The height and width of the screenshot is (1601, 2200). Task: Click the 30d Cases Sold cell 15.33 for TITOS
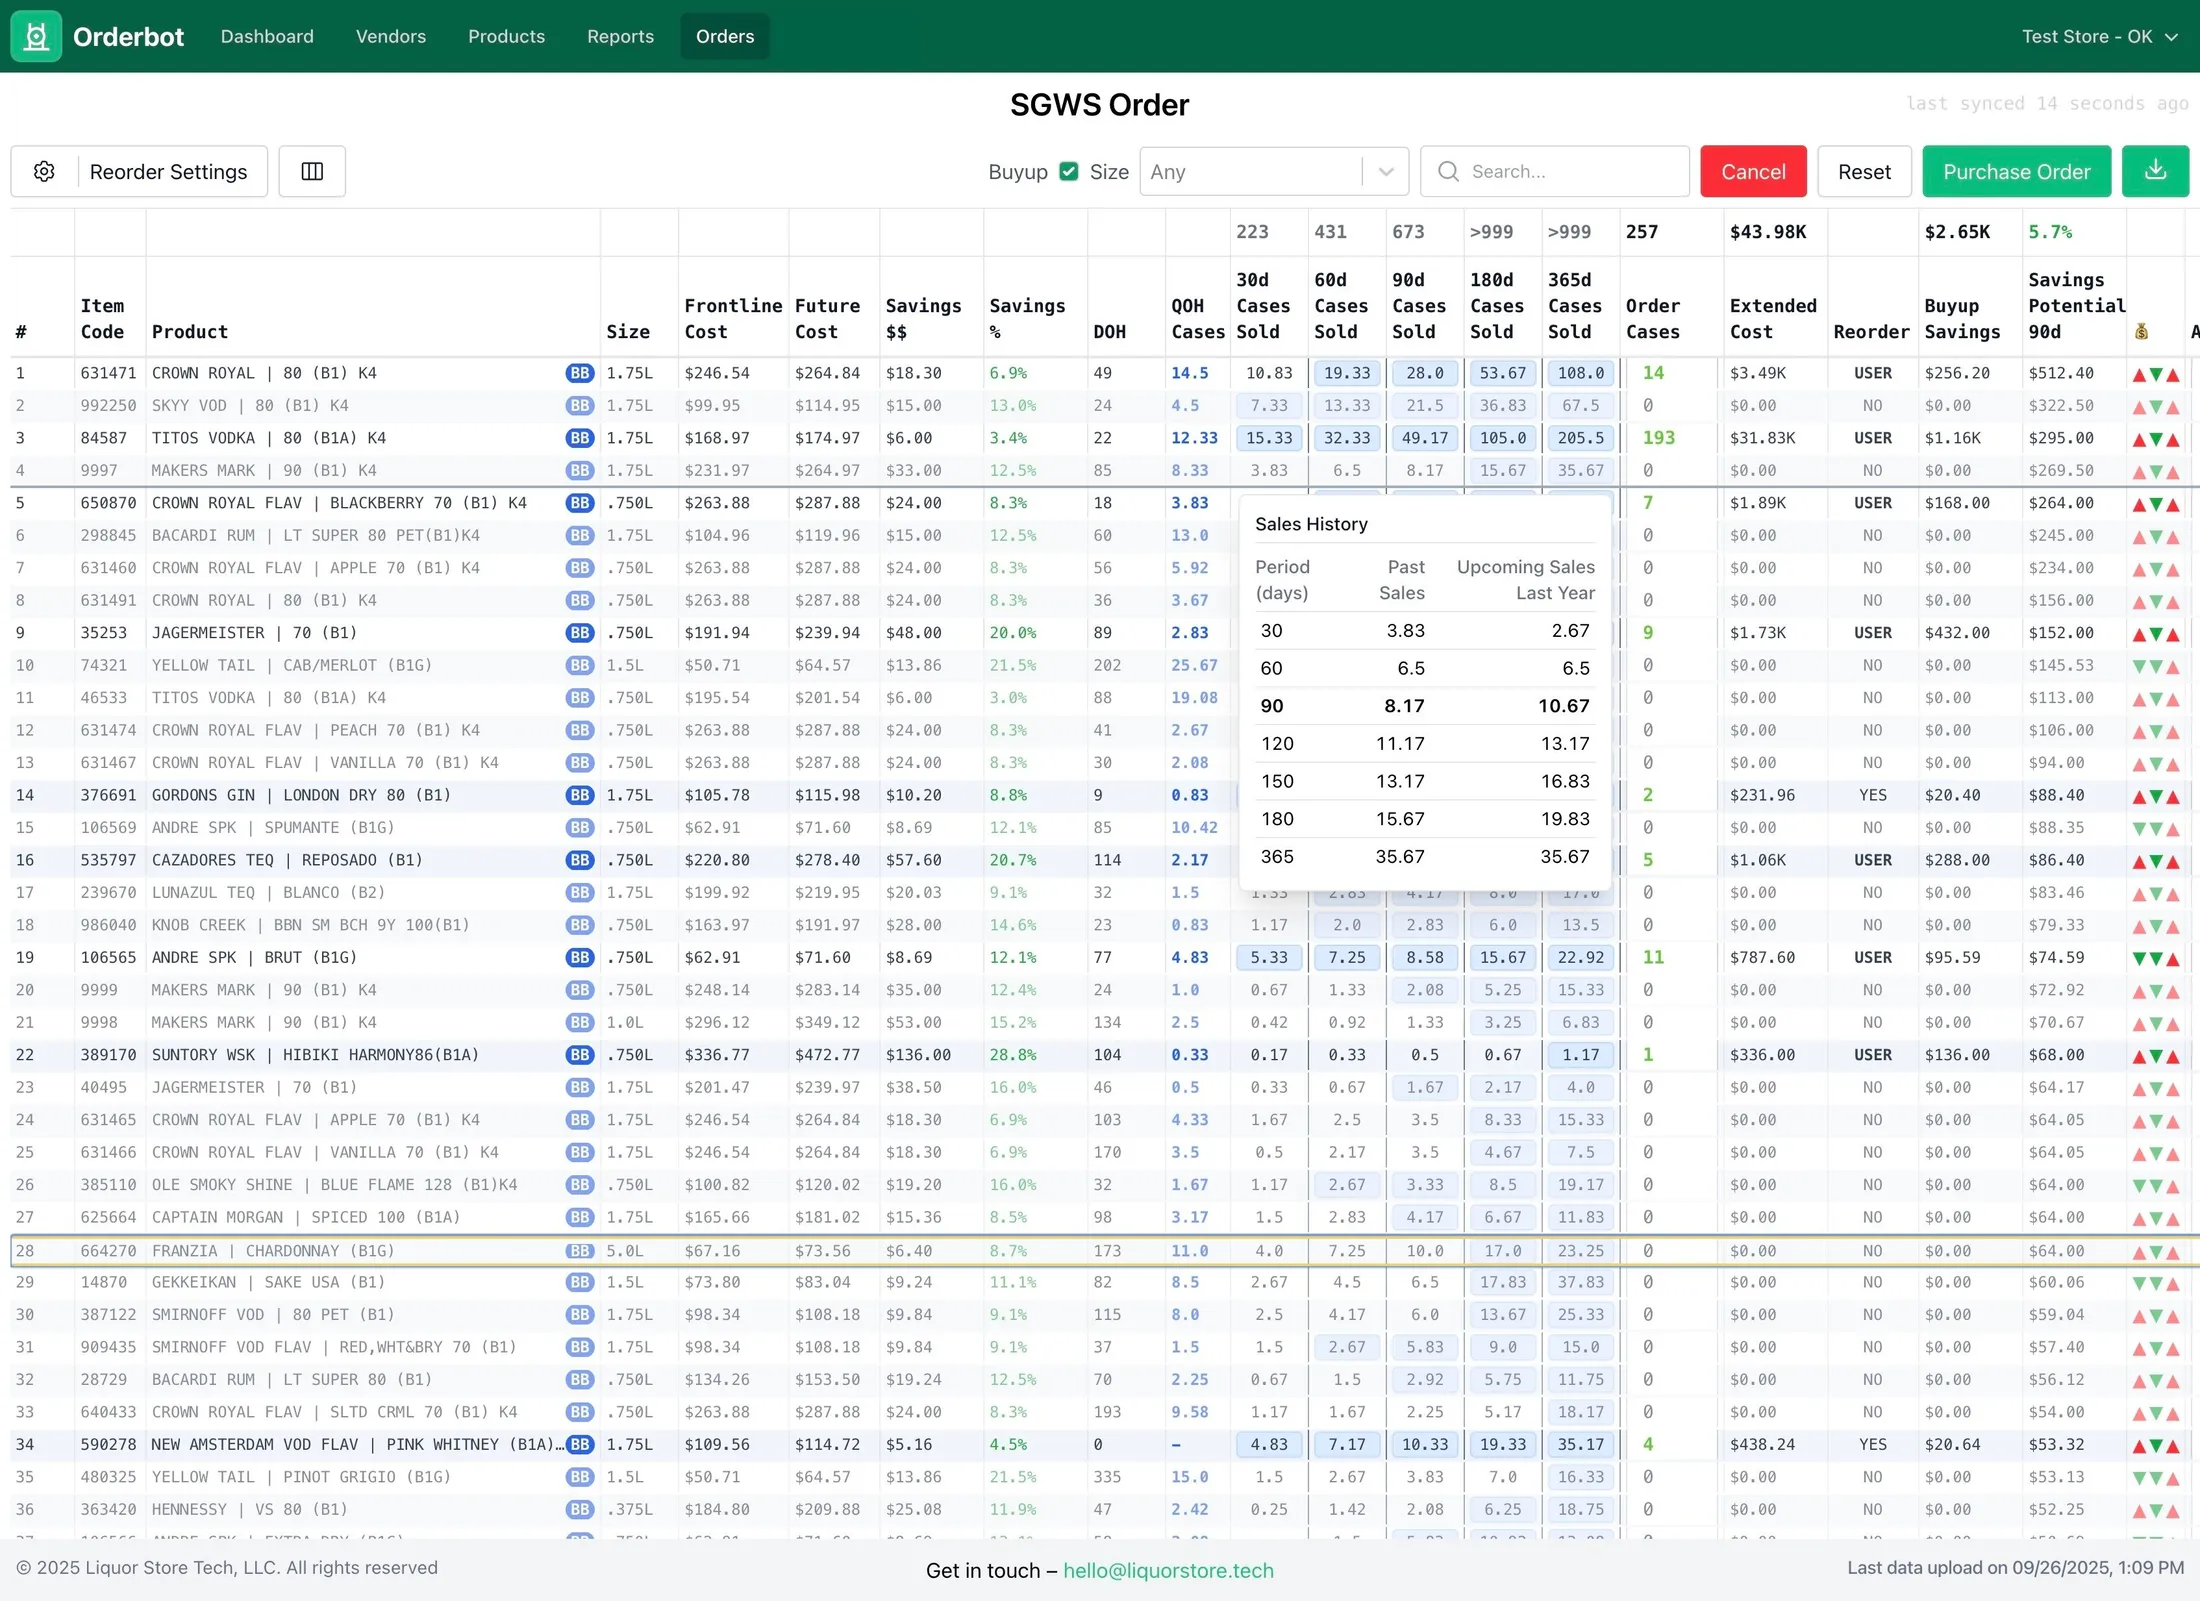pos(1269,438)
